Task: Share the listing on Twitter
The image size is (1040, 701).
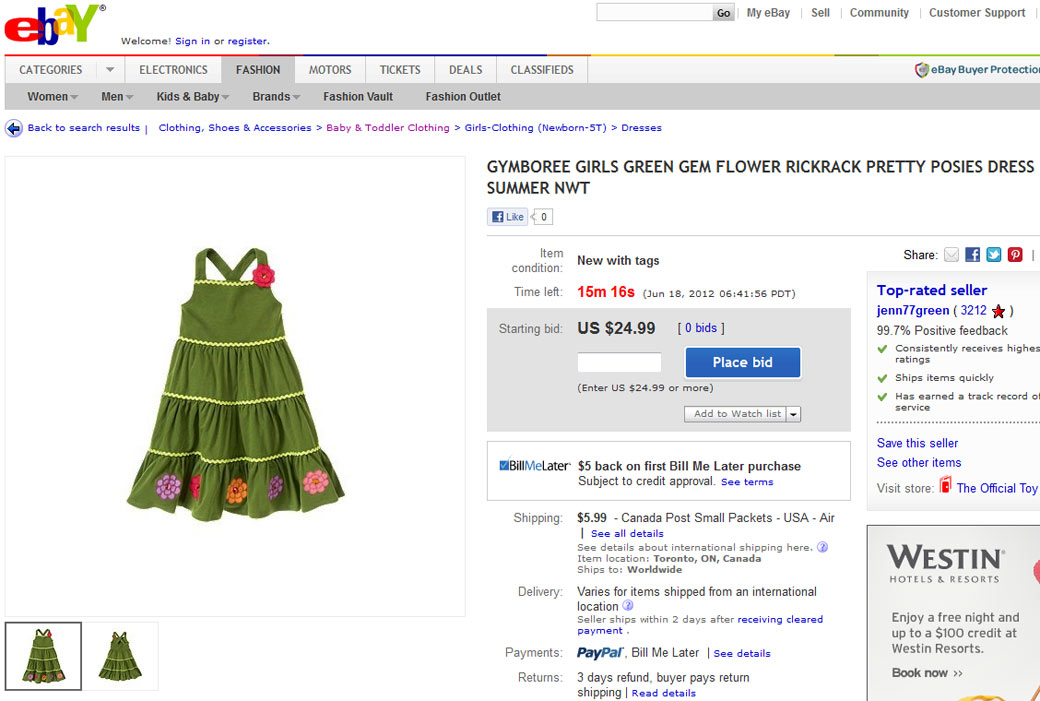Action: pyautogui.click(x=993, y=255)
